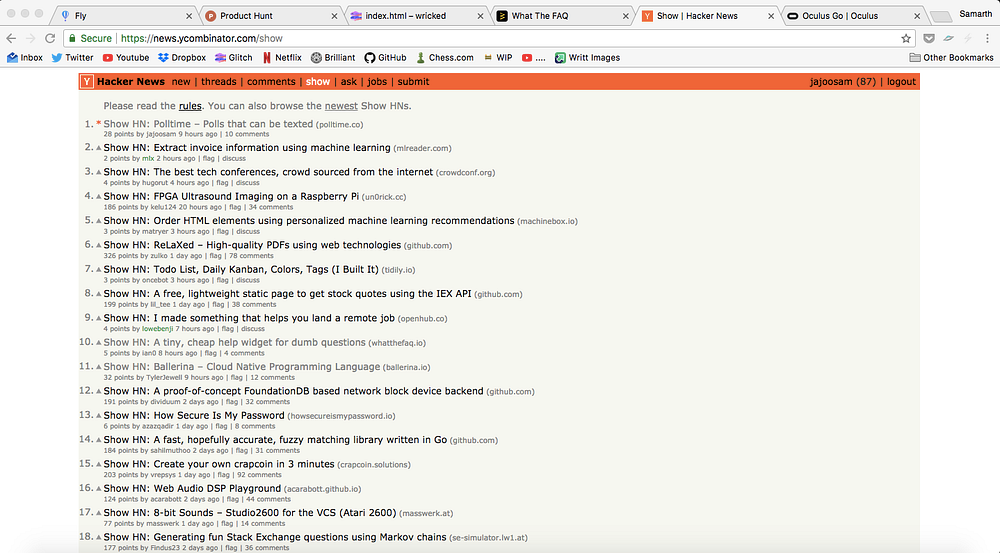The height and width of the screenshot is (553, 1000).
Task: Open the Ballerina programming language story
Action: 242,367
